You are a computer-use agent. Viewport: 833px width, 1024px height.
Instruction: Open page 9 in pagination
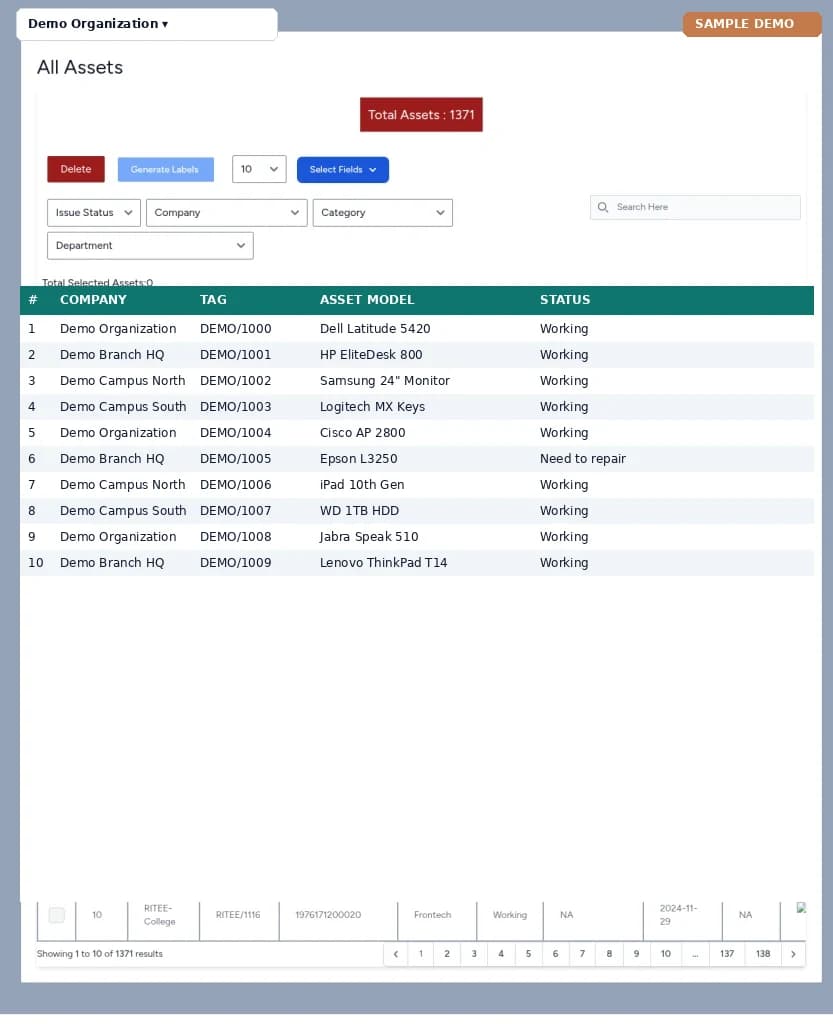(x=637, y=954)
